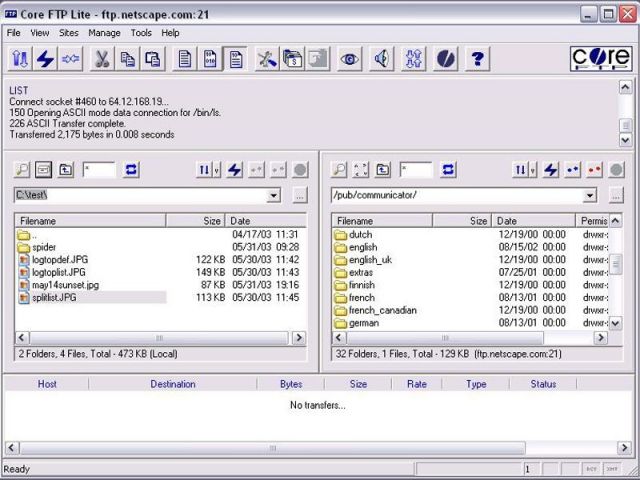640x480 pixels.
Task: Click local pane lightning quick-transfer icon
Action: 235,170
